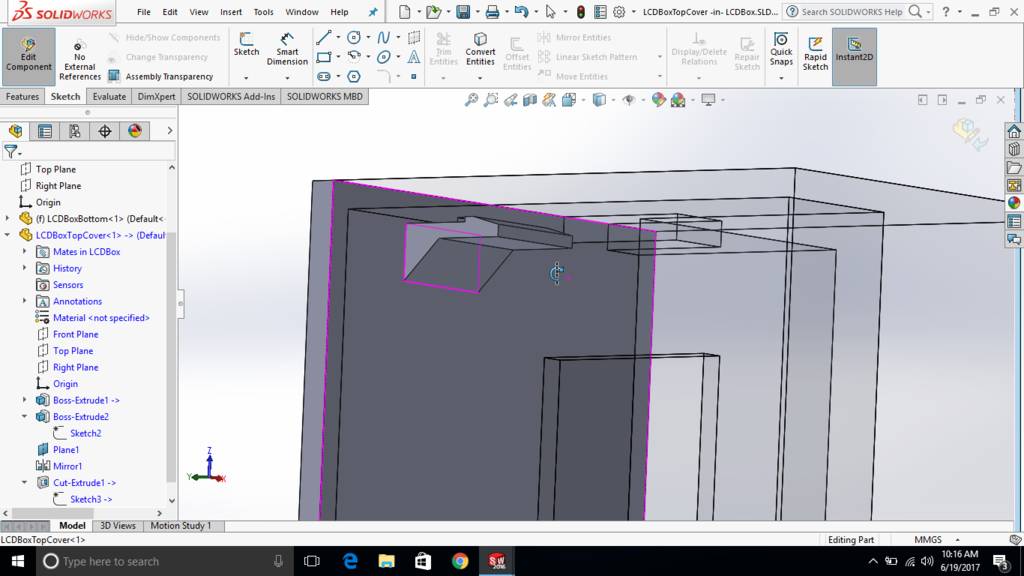
Task: Click the Print icon in toolbar
Action: (x=492, y=12)
